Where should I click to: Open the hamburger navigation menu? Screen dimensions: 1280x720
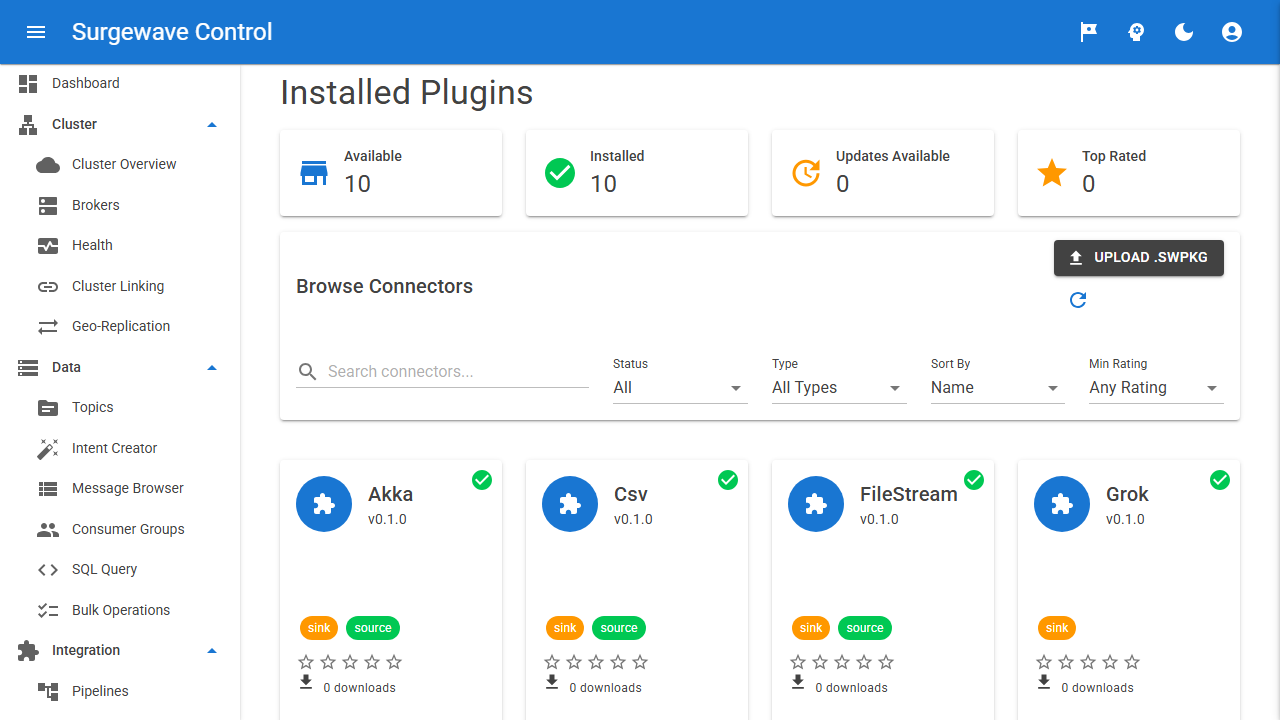[36, 32]
